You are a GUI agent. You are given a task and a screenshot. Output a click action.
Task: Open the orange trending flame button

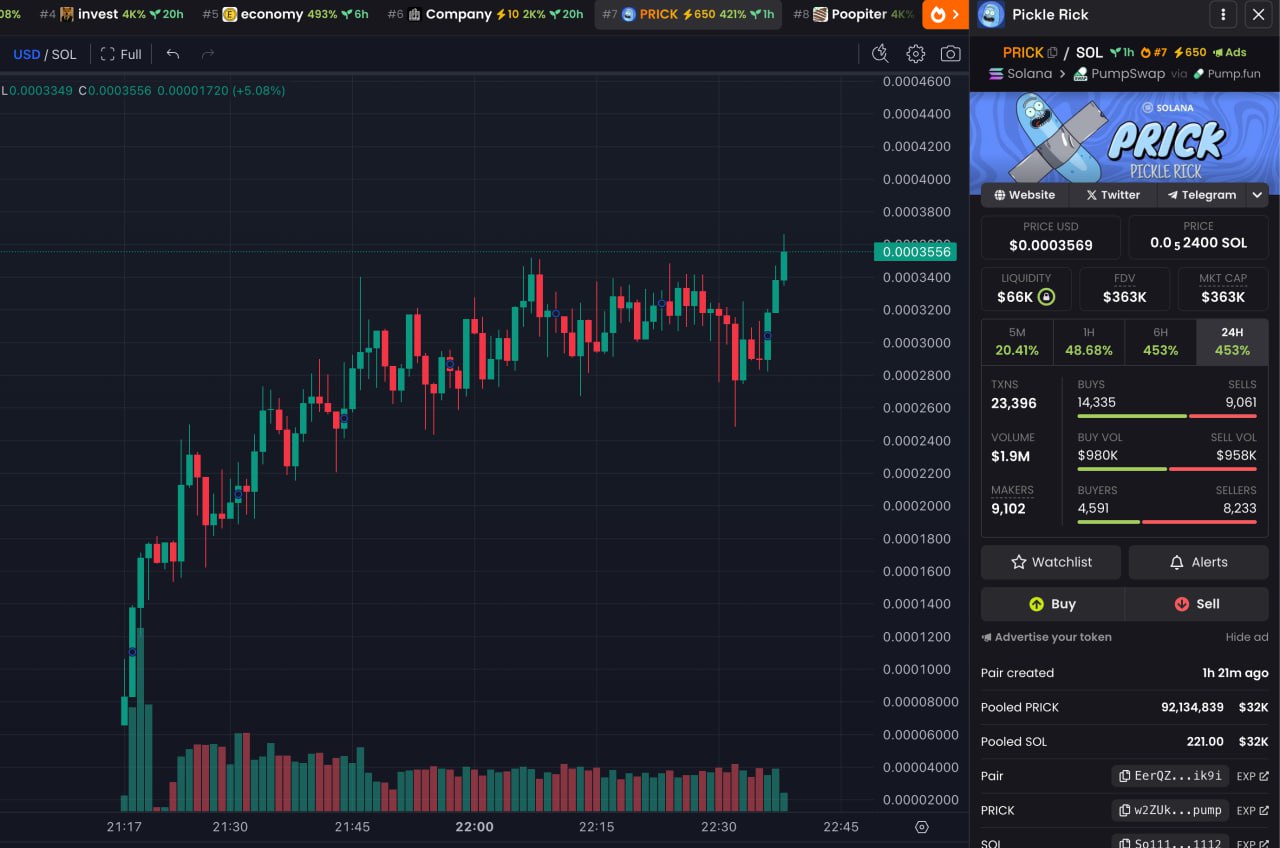coord(945,15)
